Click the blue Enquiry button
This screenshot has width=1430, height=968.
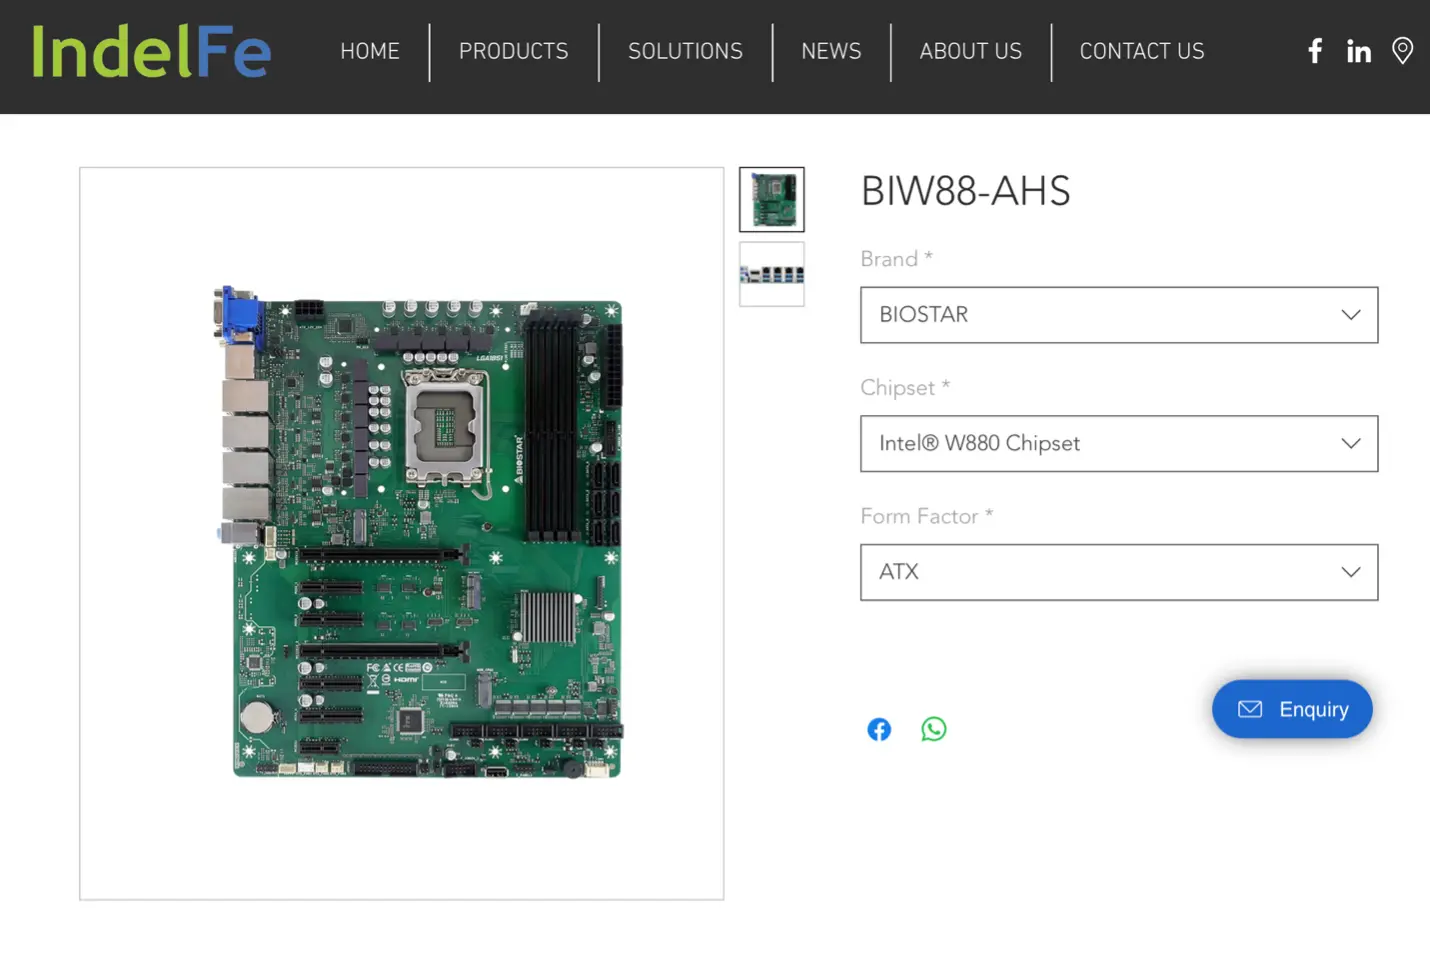[x=1292, y=709]
